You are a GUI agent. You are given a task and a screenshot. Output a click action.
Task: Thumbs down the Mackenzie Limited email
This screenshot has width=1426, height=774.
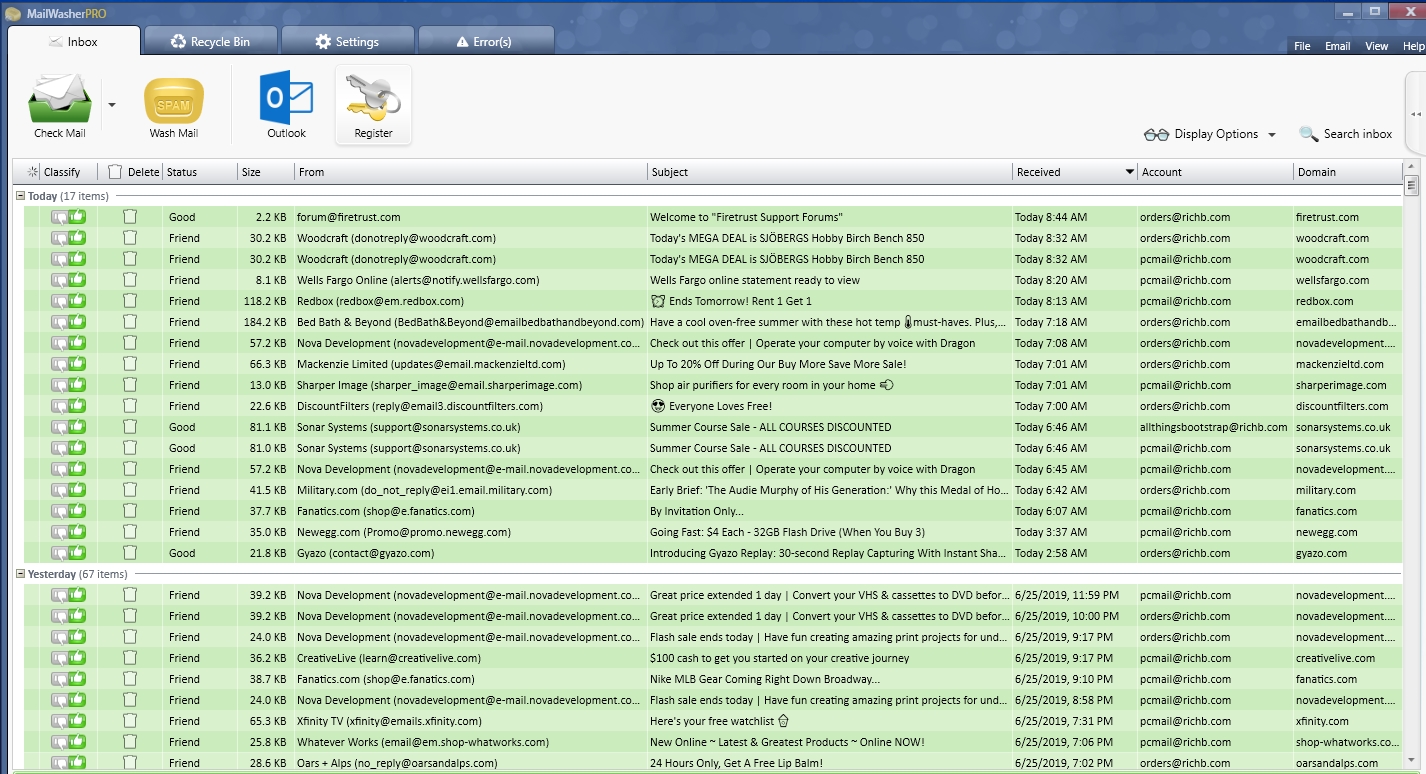pyautogui.click(x=60, y=364)
